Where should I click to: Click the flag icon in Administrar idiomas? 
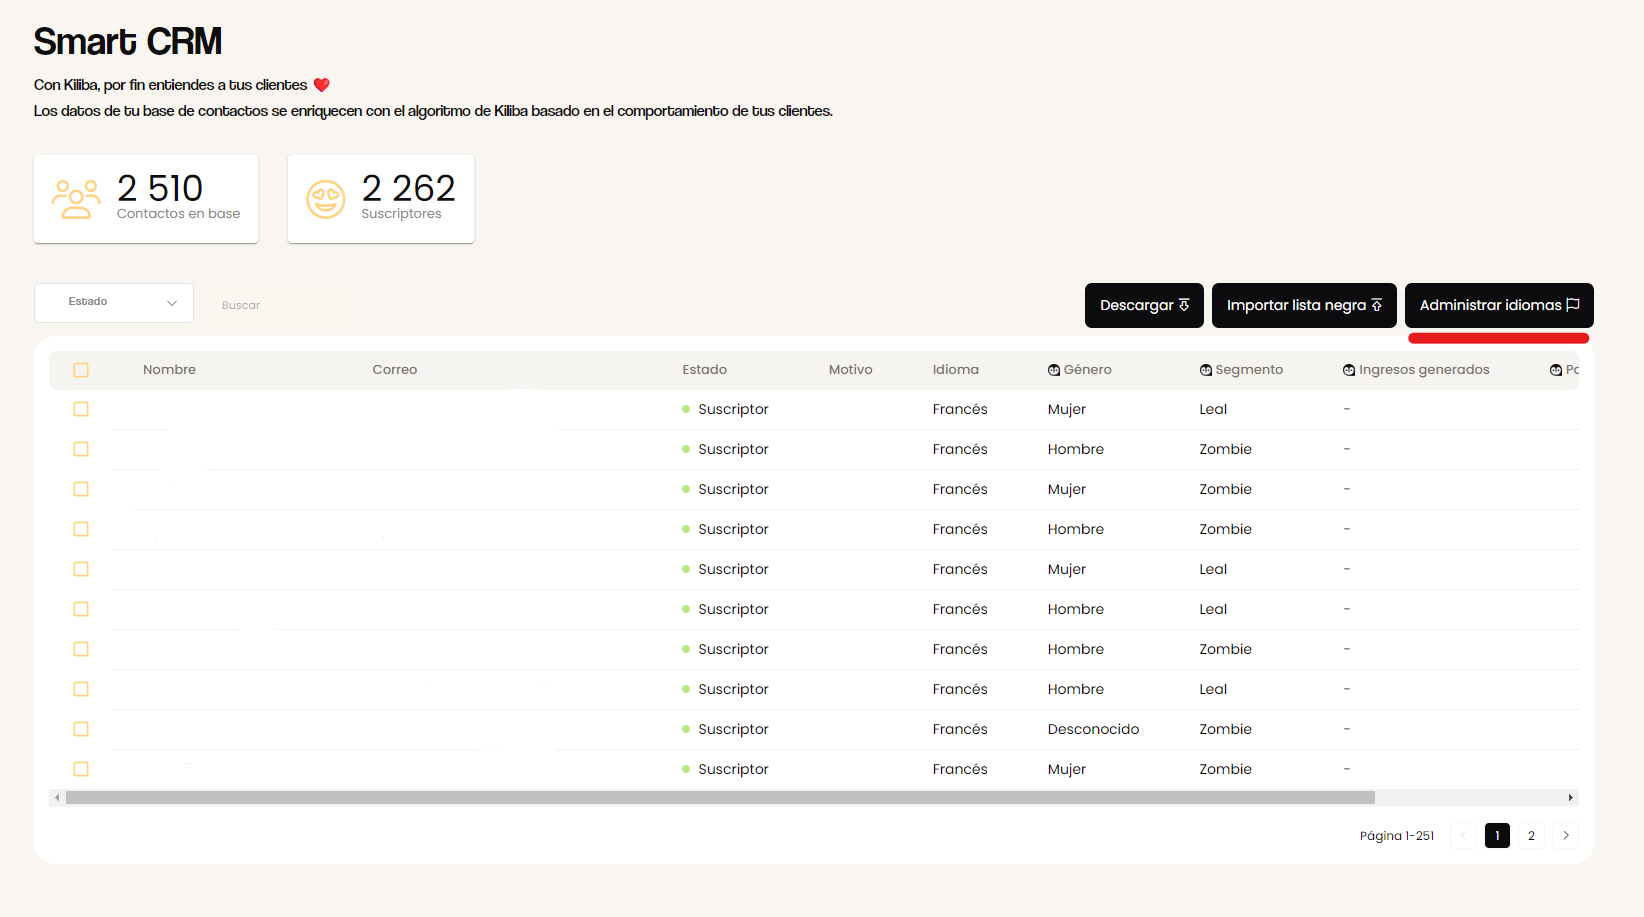(x=1573, y=305)
